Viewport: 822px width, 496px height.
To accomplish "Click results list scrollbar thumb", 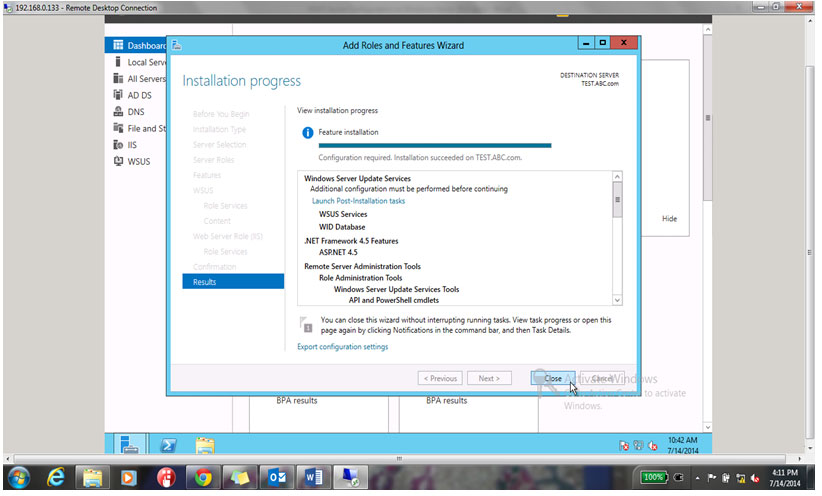I will [x=617, y=199].
